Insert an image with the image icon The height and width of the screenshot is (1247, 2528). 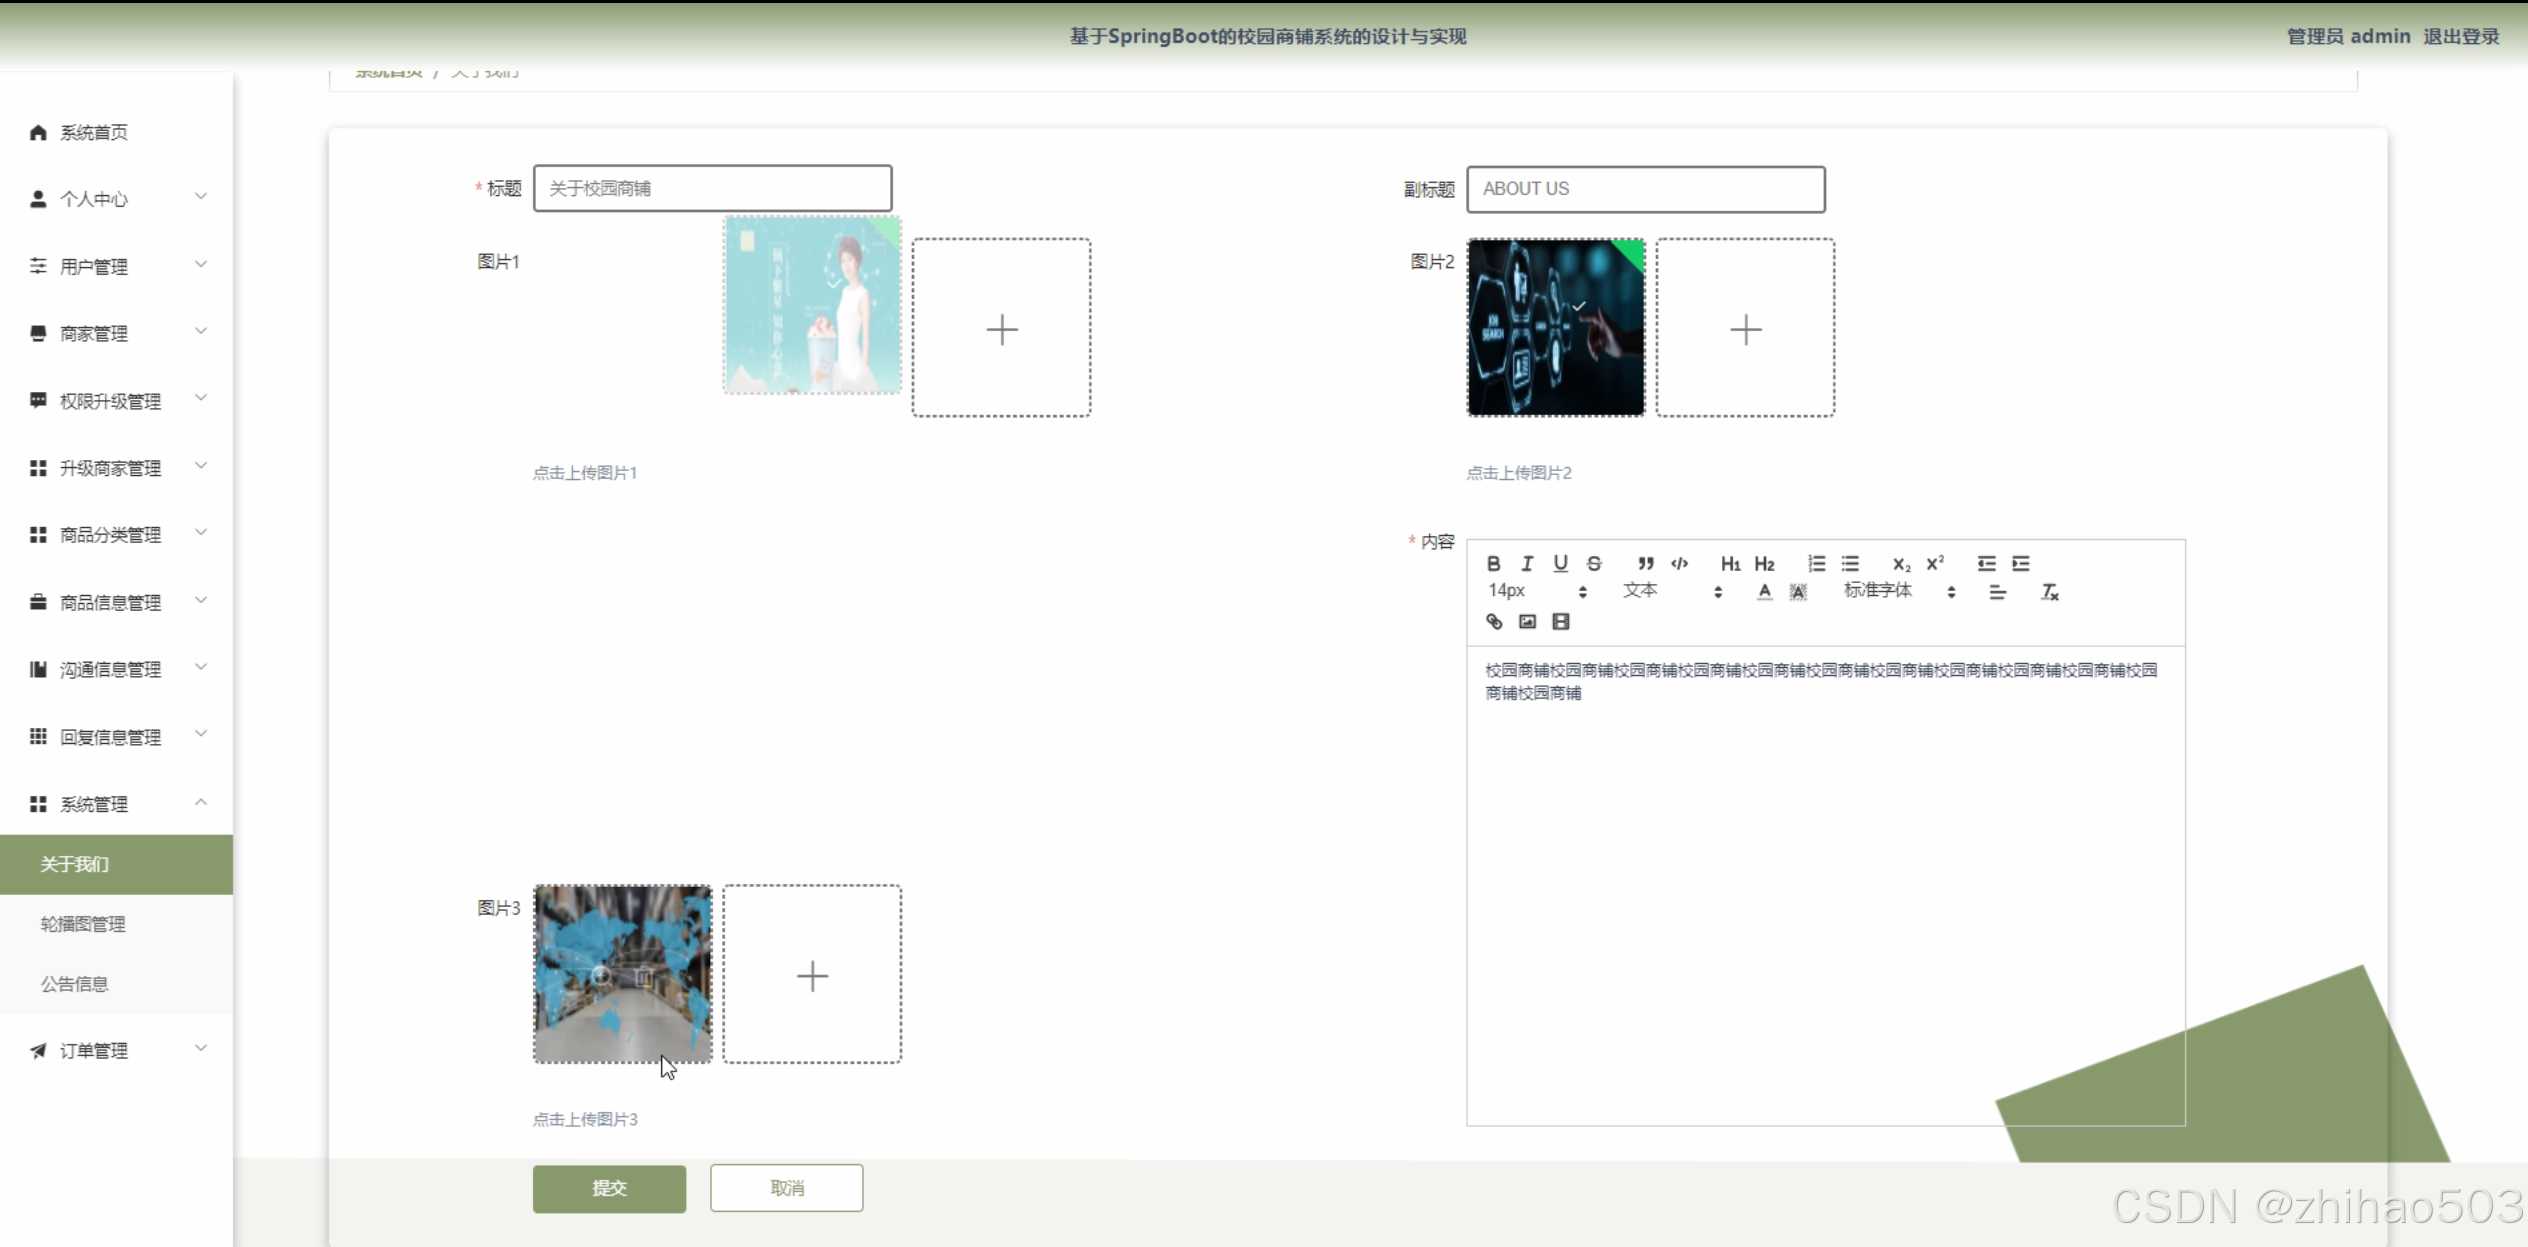pos(1527,622)
